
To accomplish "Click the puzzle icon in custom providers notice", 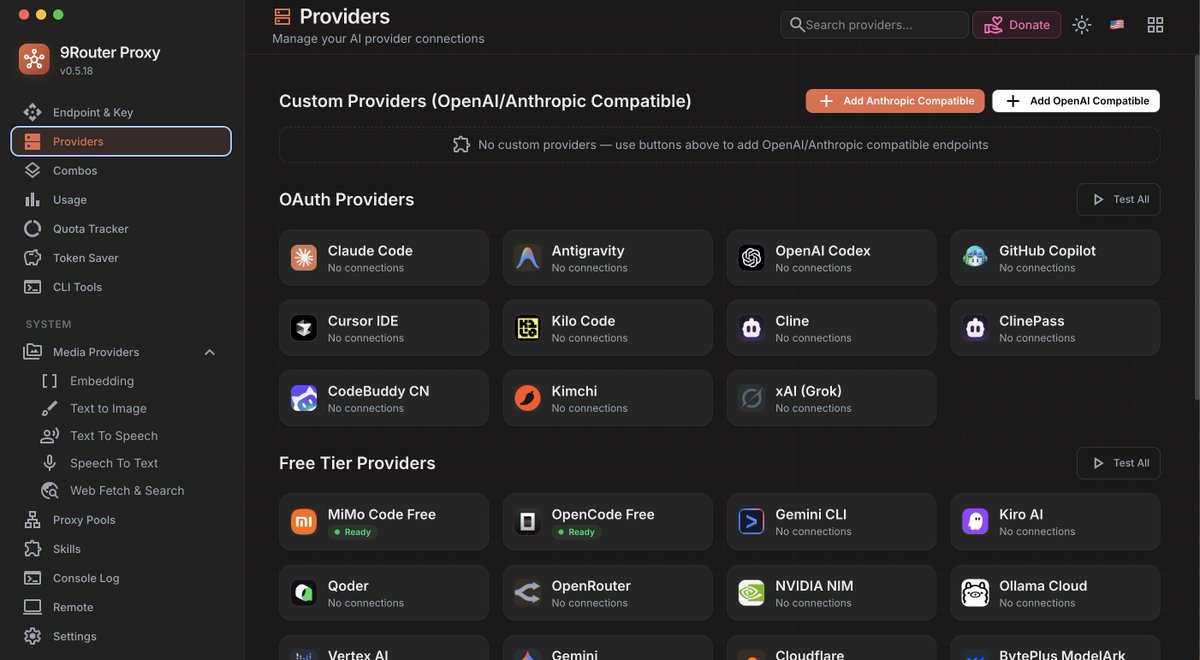I will tap(461, 145).
